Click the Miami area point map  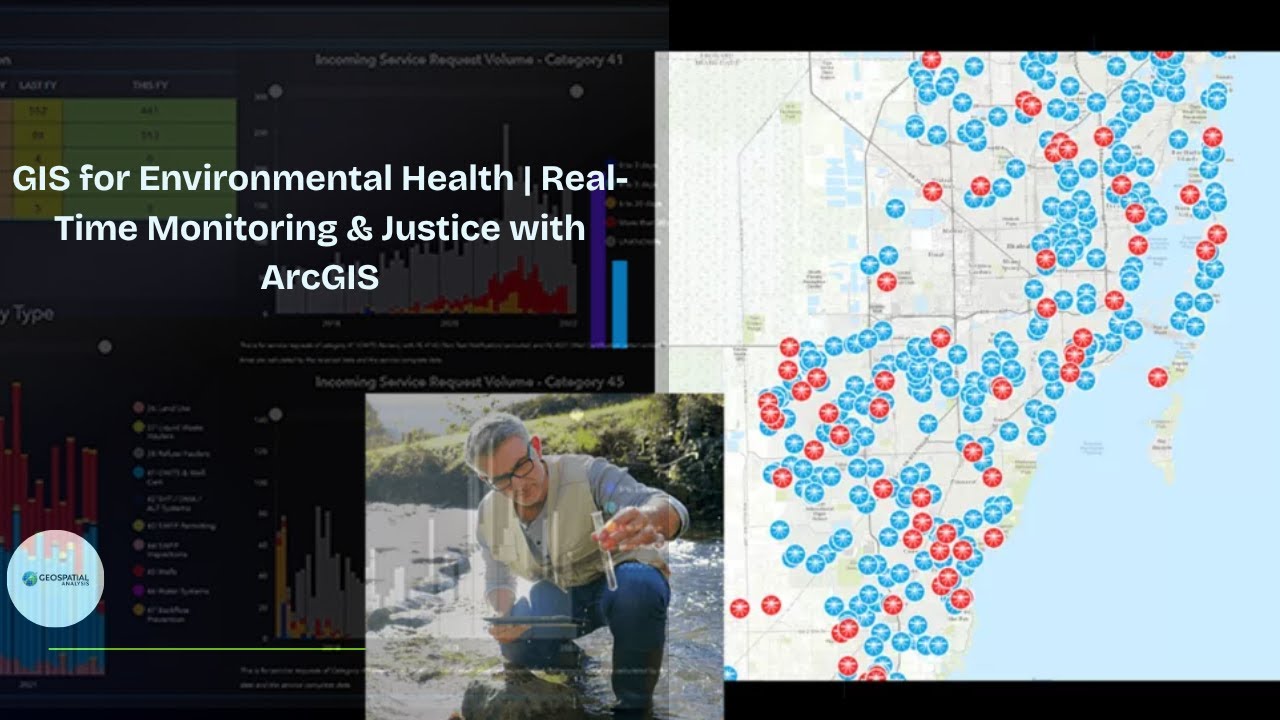point(967,366)
